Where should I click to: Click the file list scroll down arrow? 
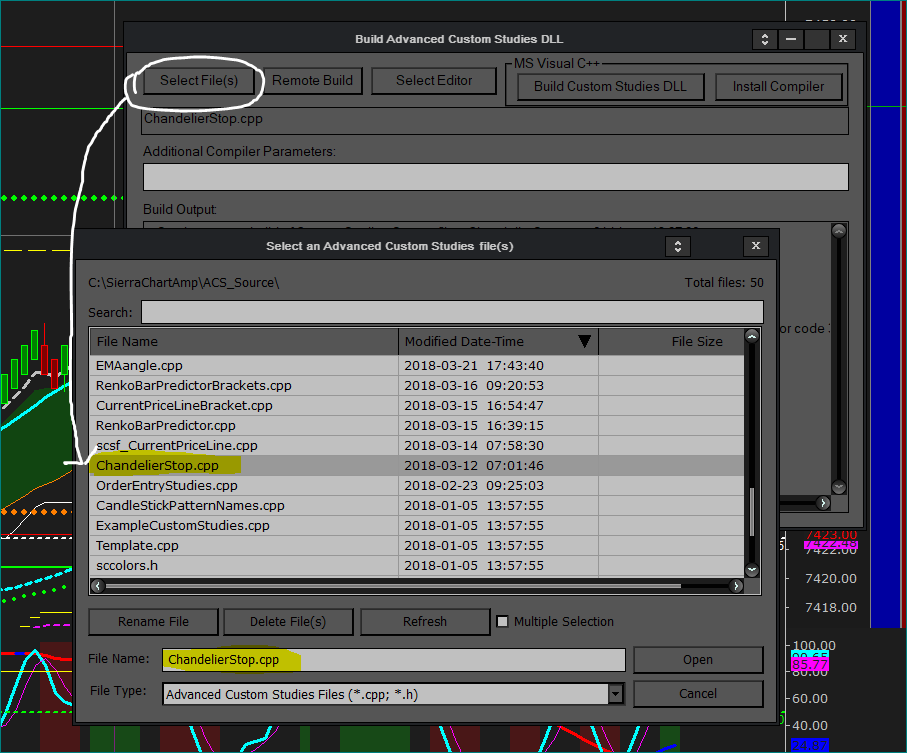tap(752, 570)
